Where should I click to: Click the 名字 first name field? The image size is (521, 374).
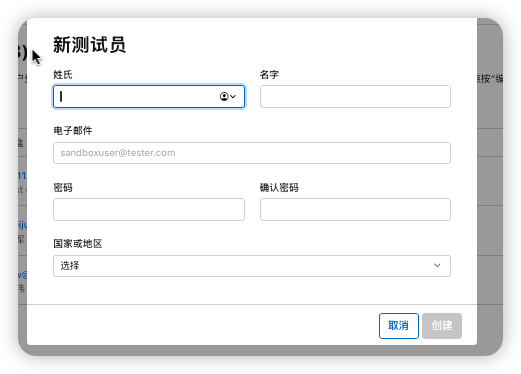point(355,97)
